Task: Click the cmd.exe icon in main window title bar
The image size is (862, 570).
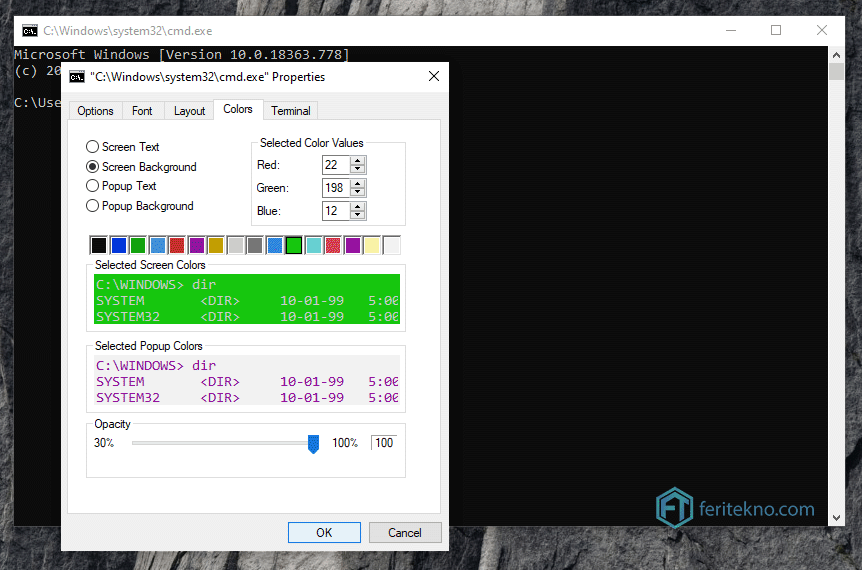Action: coord(30,31)
